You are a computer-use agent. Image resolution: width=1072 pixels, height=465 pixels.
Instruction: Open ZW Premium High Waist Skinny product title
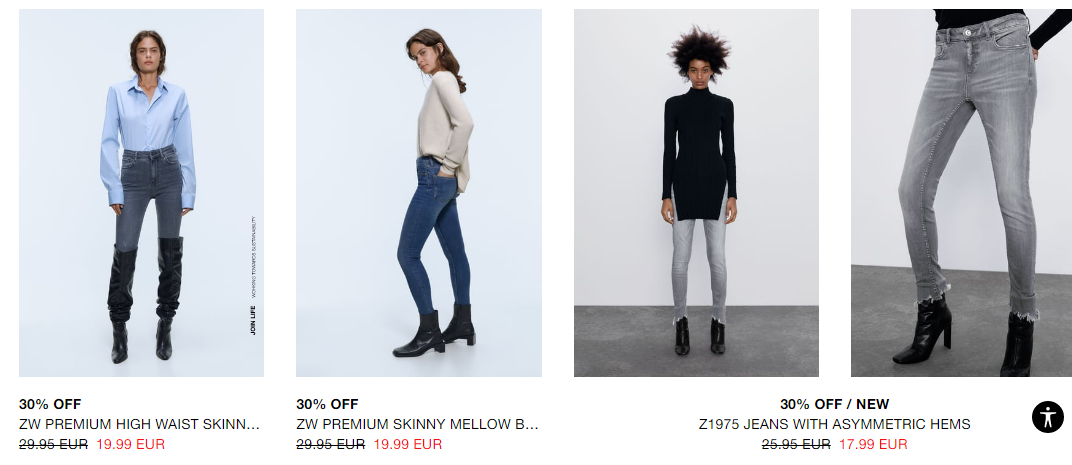point(139,424)
